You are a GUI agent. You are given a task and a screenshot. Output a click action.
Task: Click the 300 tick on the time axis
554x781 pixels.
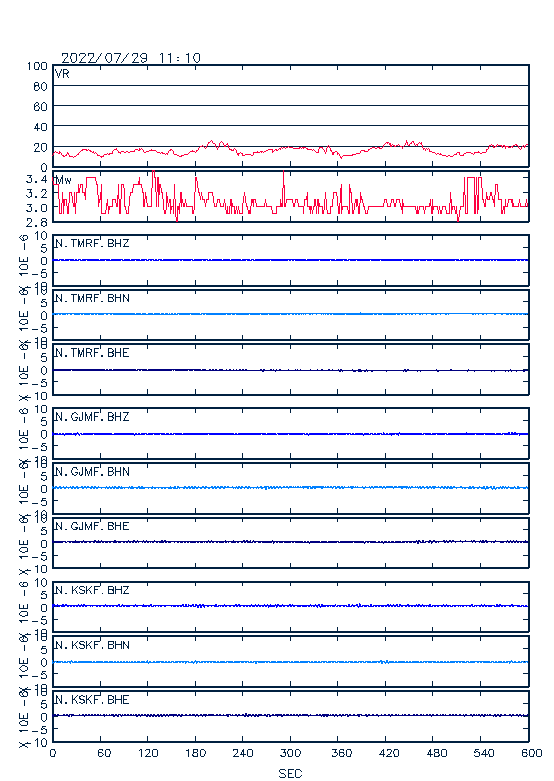[290, 753]
